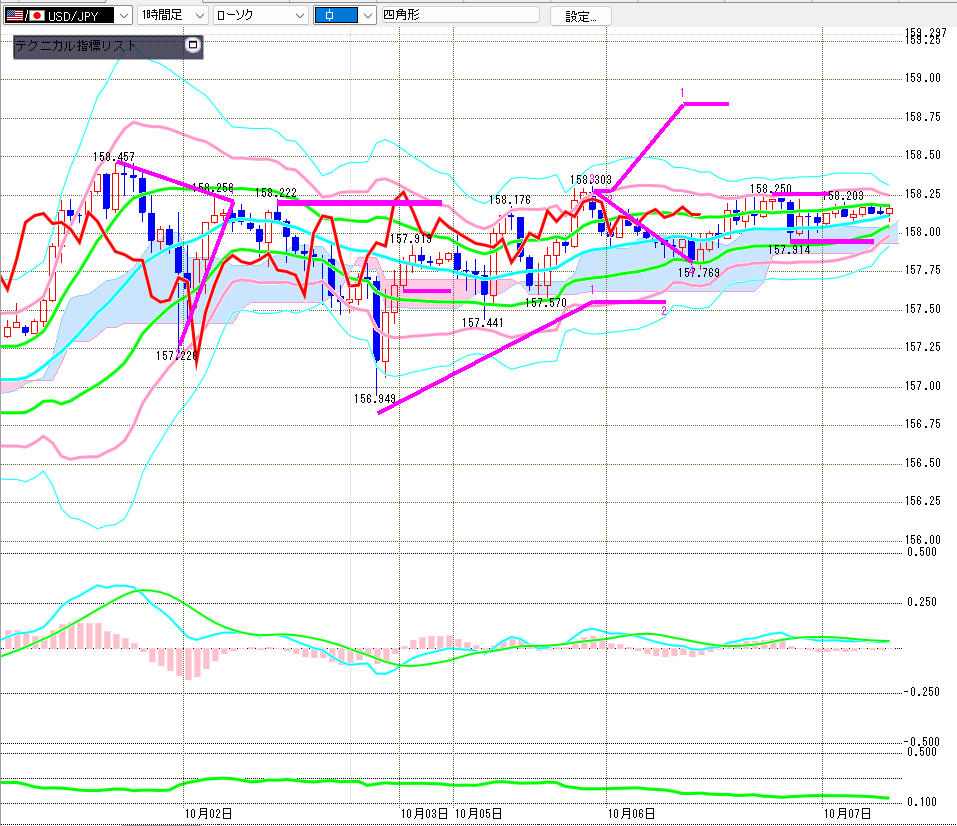
Task: Click the 159.00 price axis value
Action: (923, 78)
